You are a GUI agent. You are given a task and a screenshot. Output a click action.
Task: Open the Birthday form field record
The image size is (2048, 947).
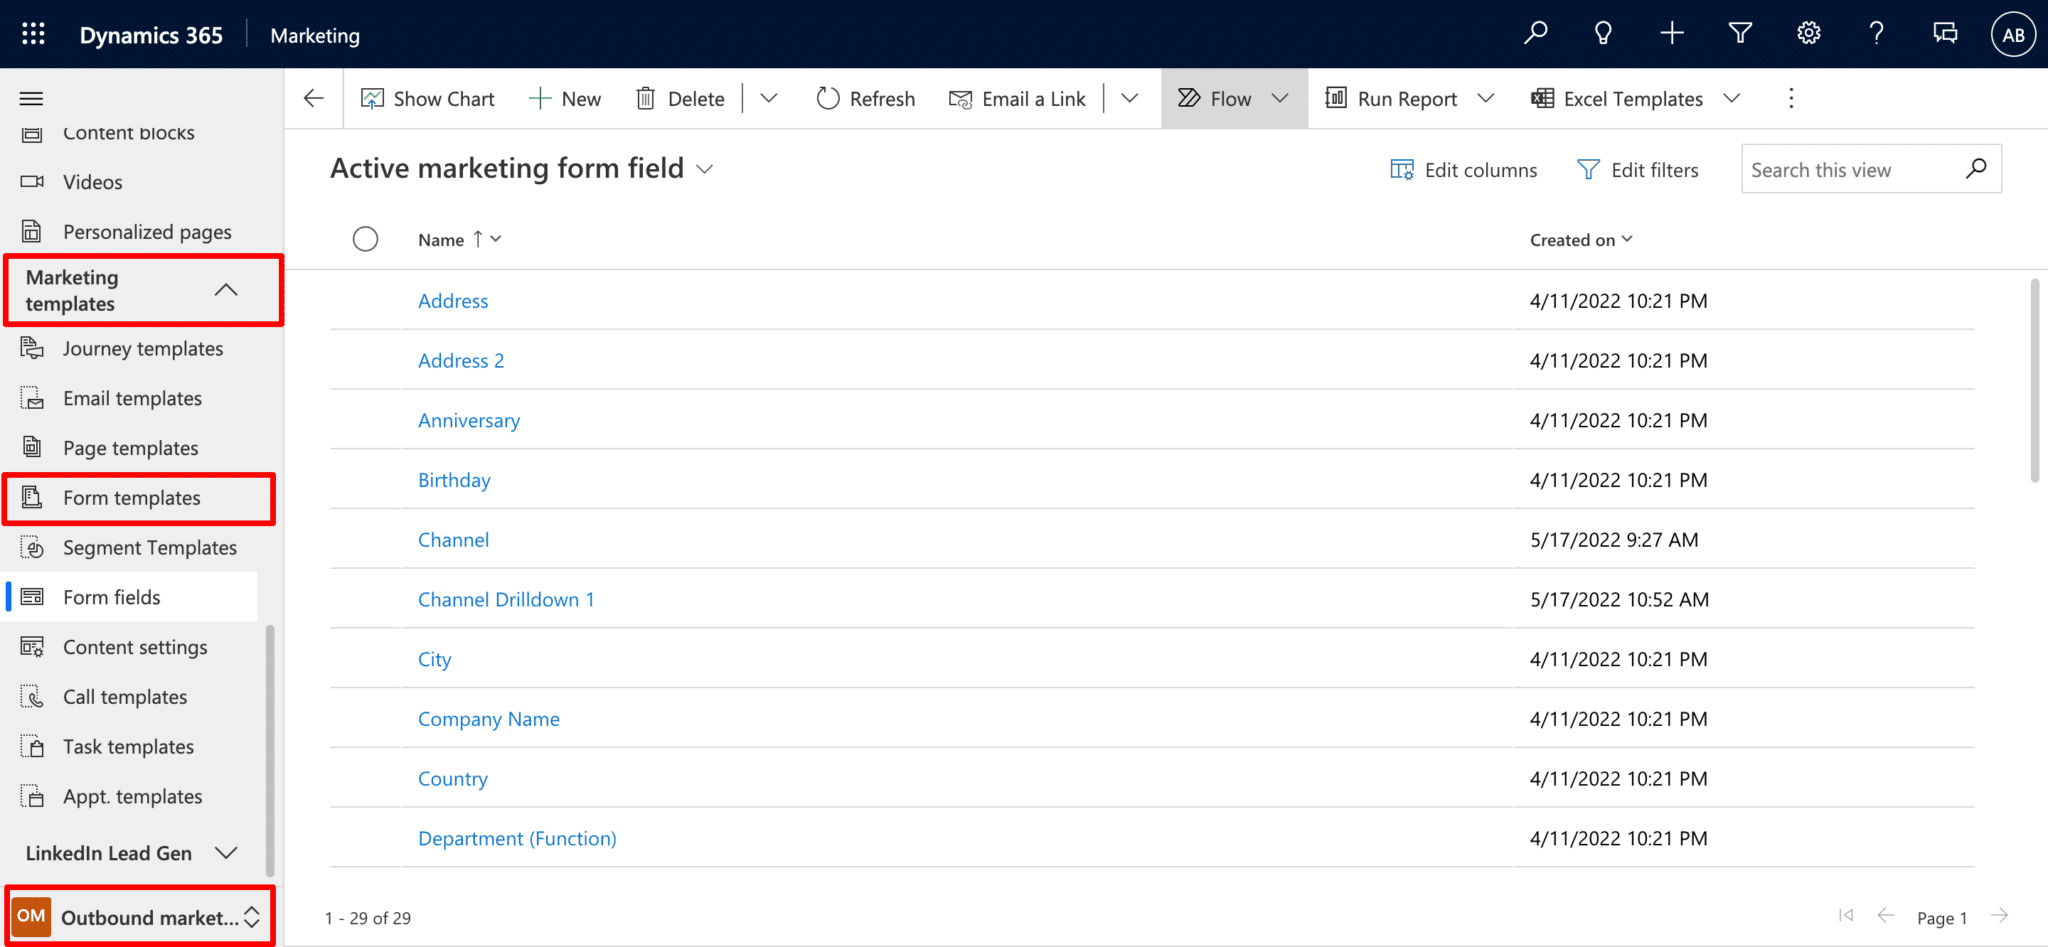454,480
